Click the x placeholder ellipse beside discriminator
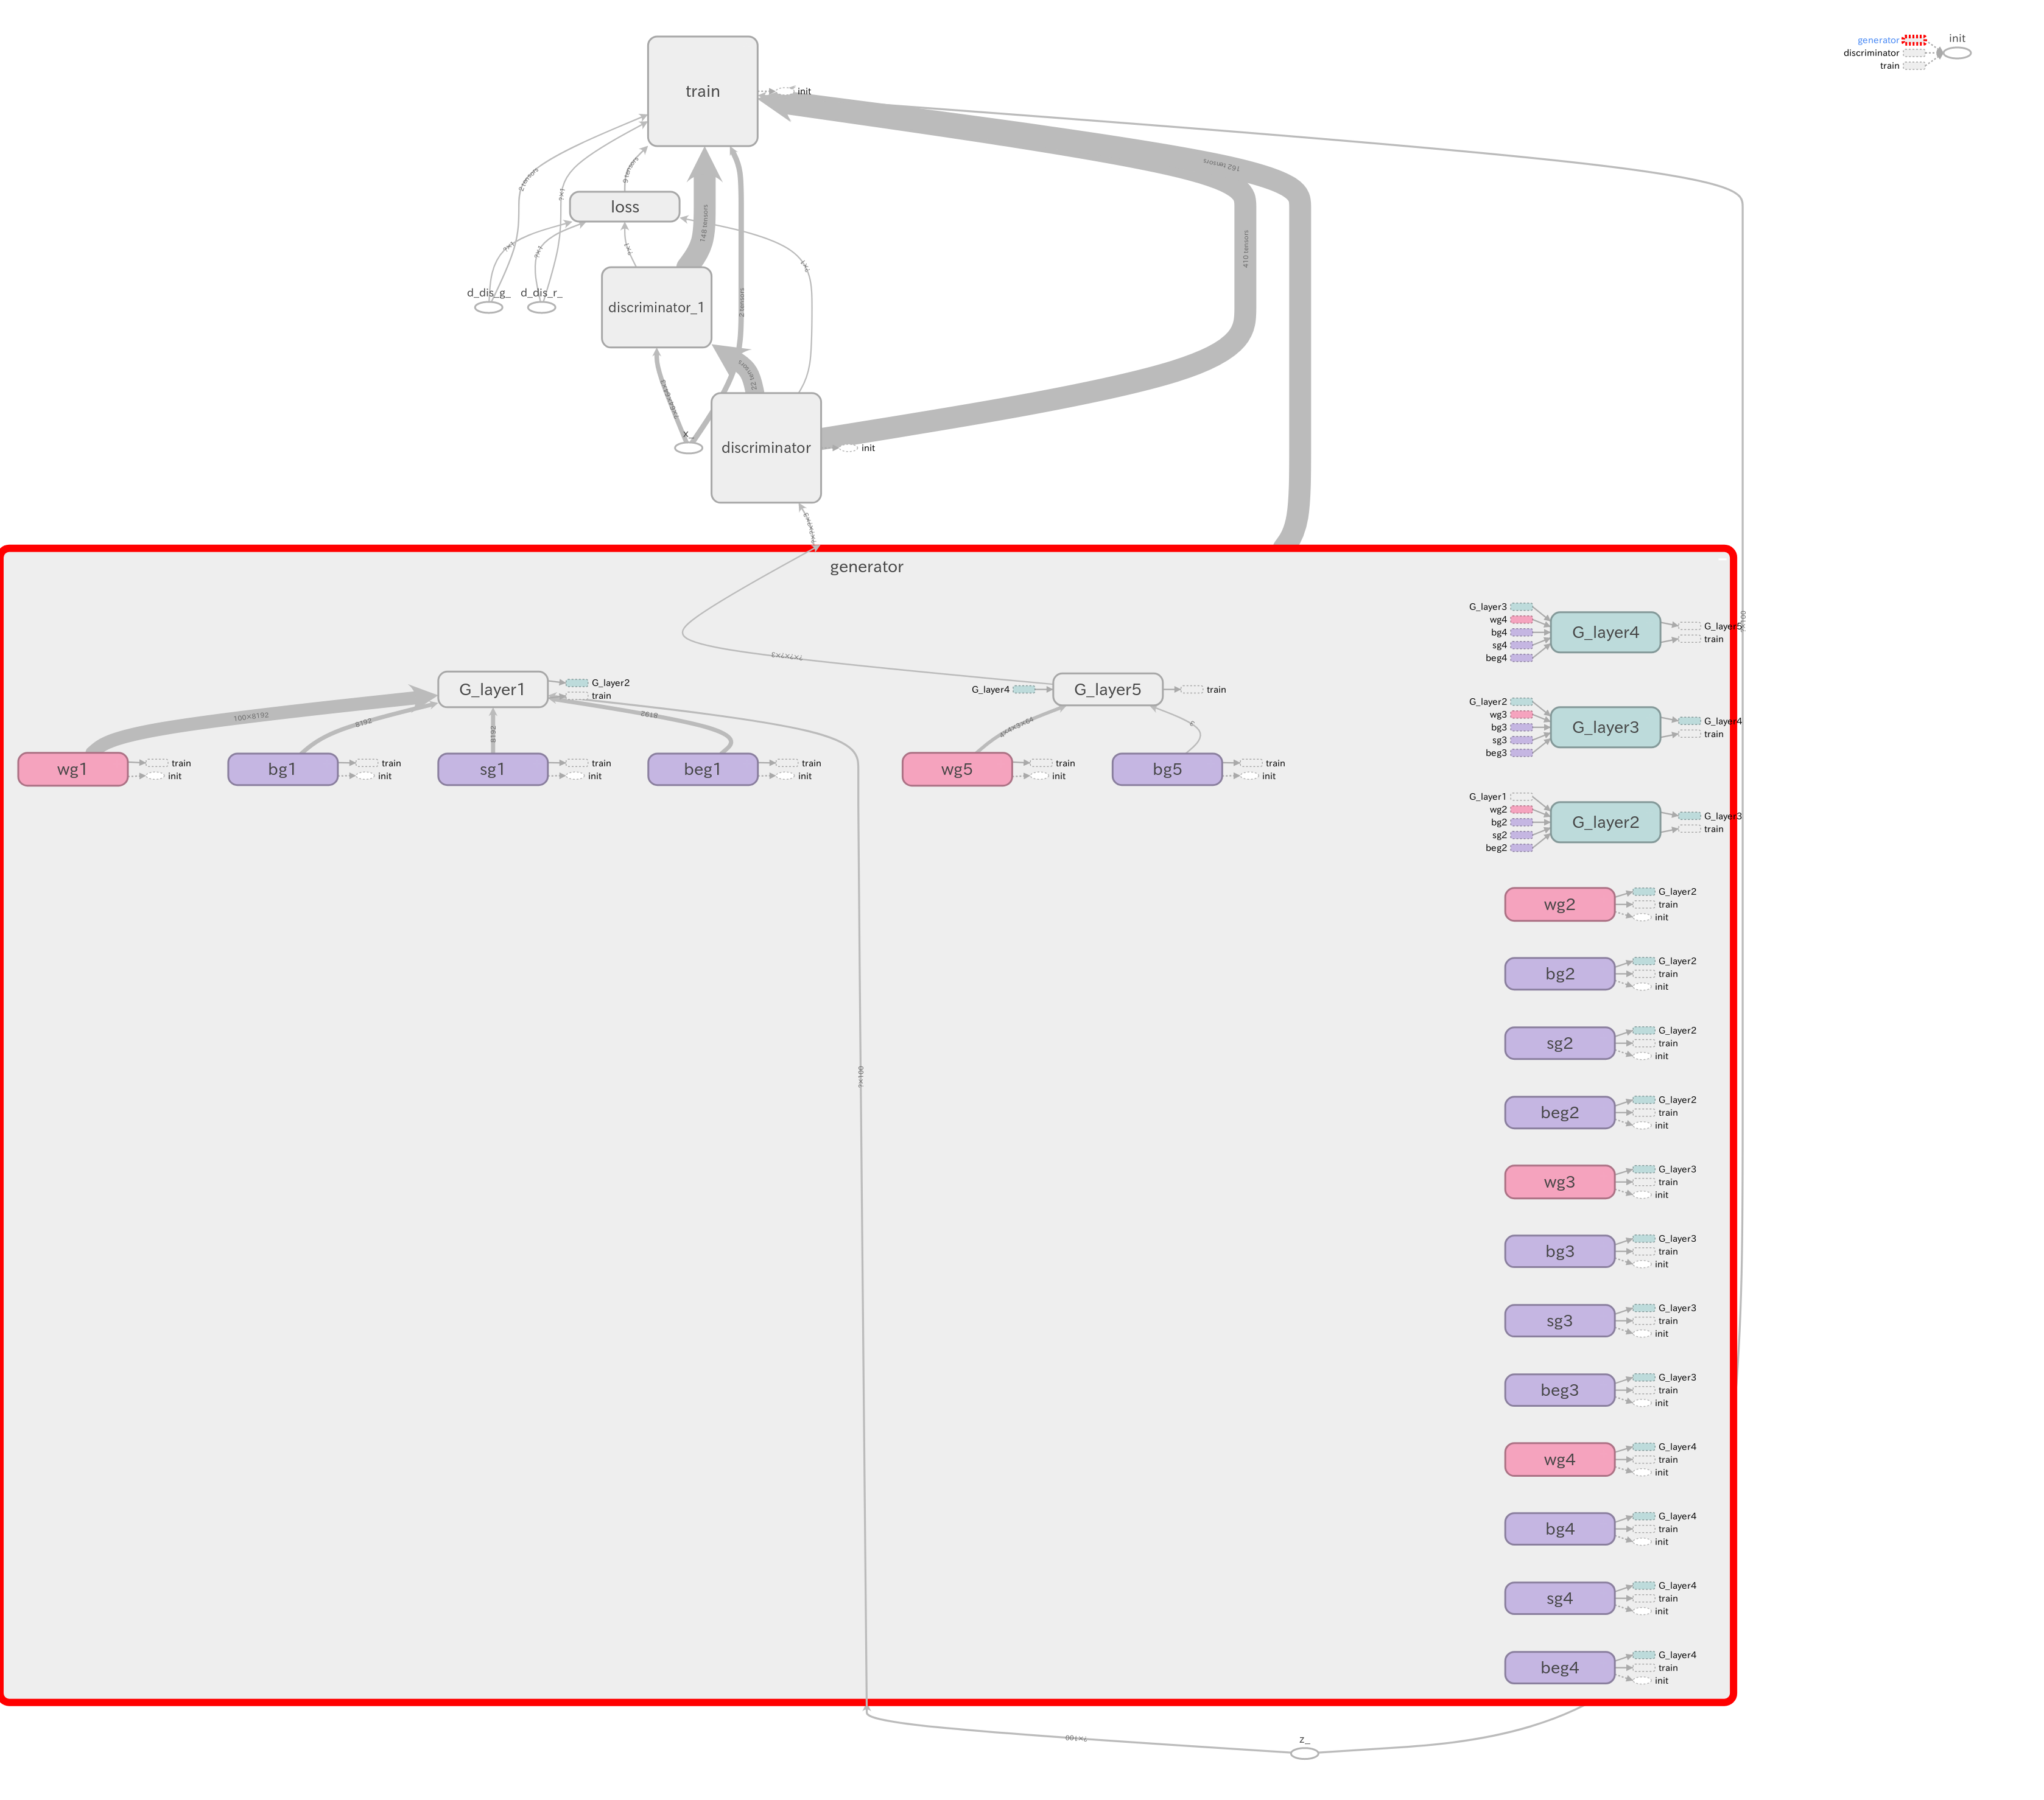The height and width of the screenshot is (1800, 2044). coord(688,448)
